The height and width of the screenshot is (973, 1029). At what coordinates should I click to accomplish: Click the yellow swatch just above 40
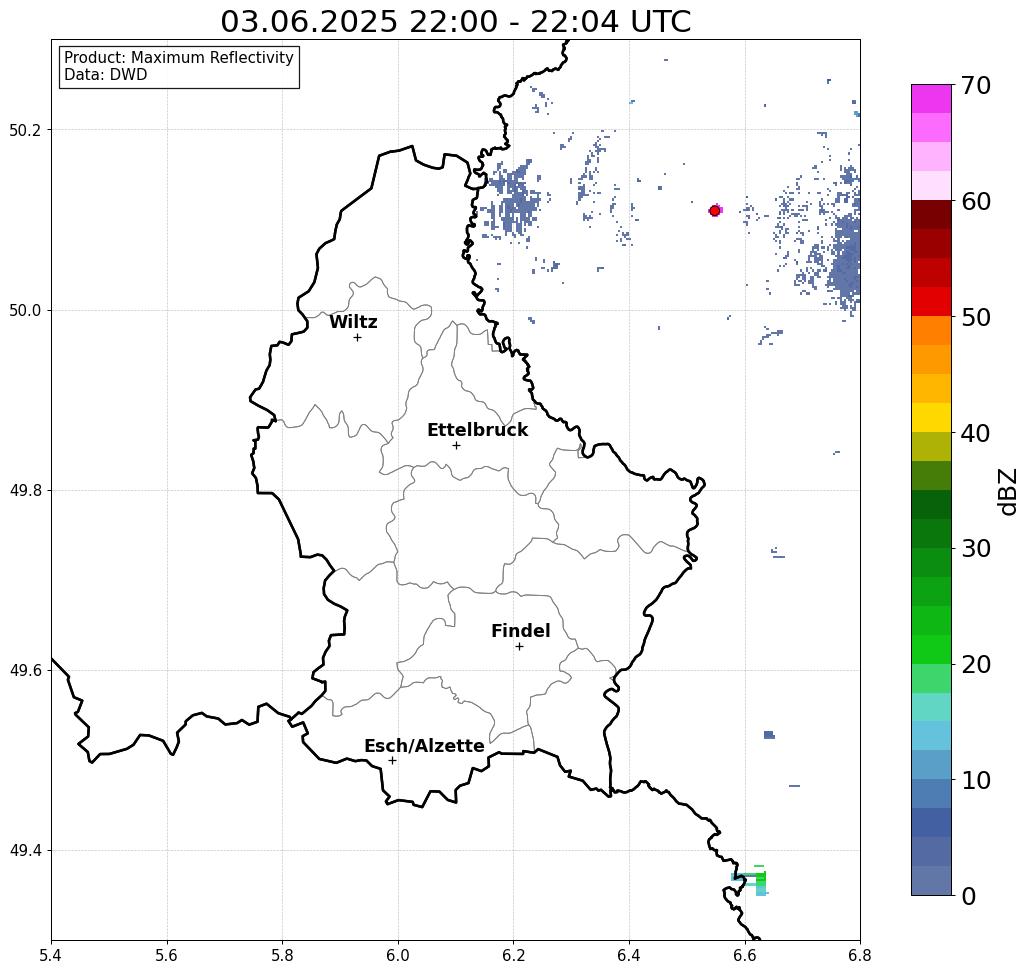coord(931,417)
